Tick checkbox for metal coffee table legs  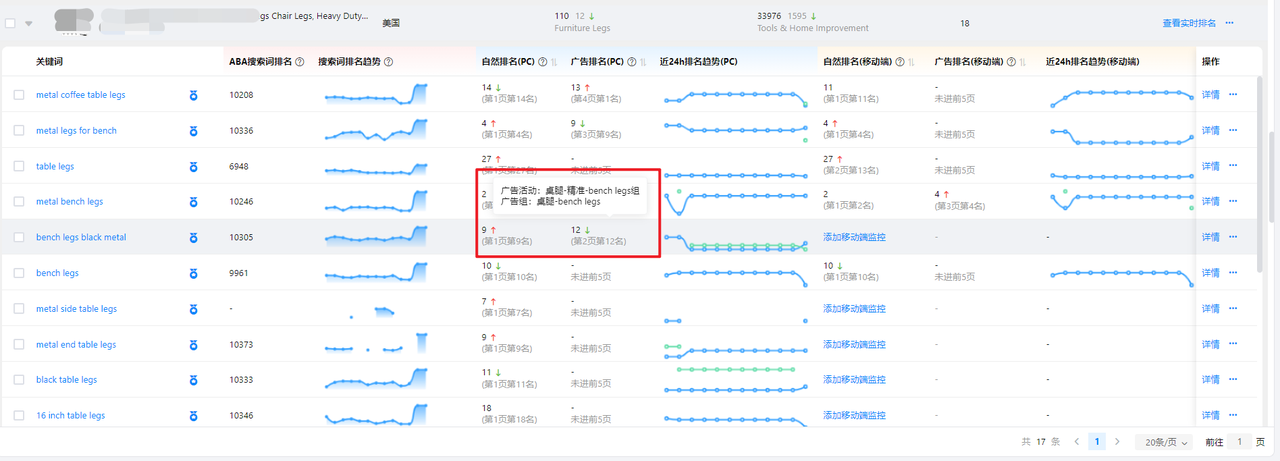point(19,95)
